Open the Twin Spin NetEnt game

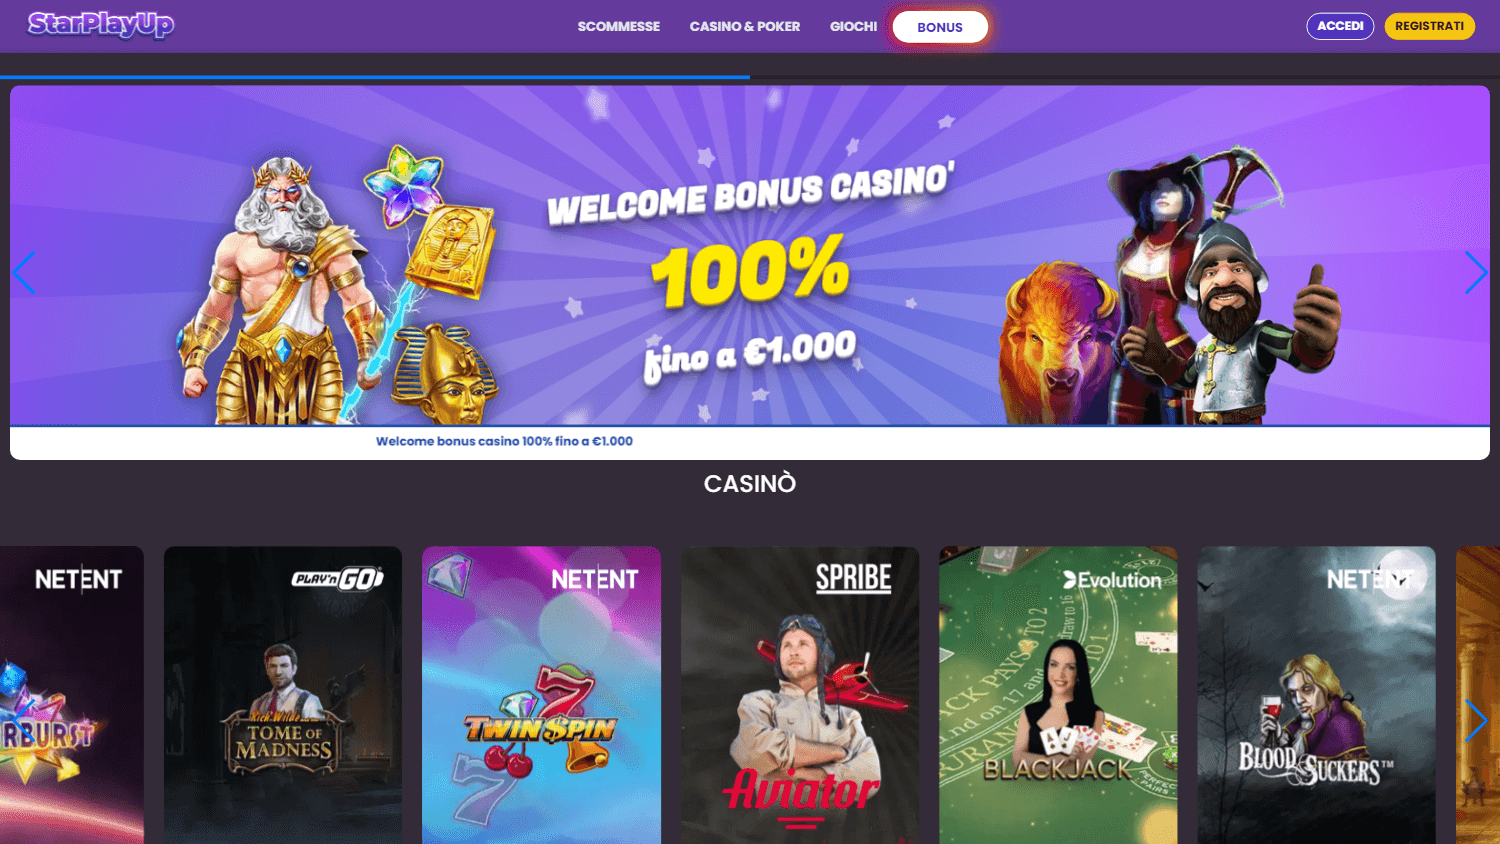coord(541,695)
